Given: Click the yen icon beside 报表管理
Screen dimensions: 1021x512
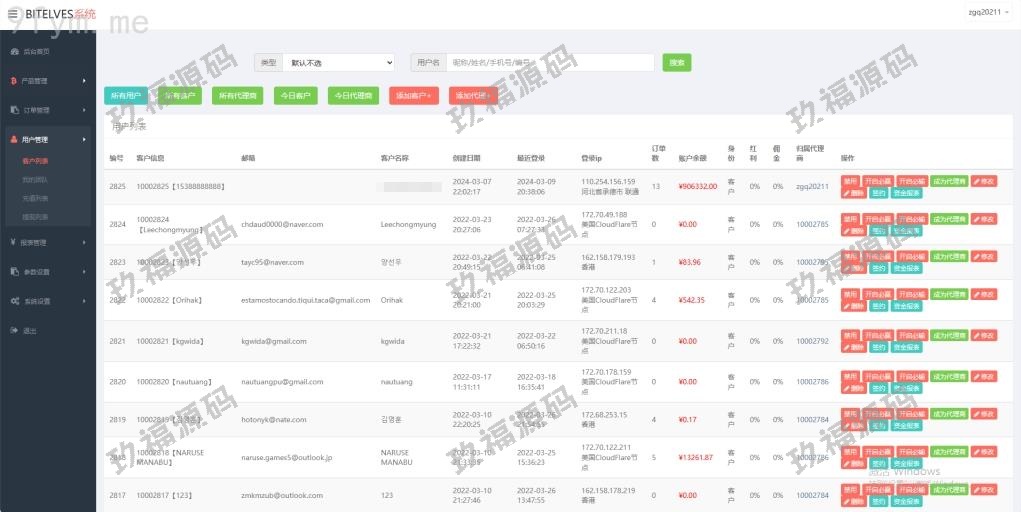Looking at the screenshot, I should 14,242.
